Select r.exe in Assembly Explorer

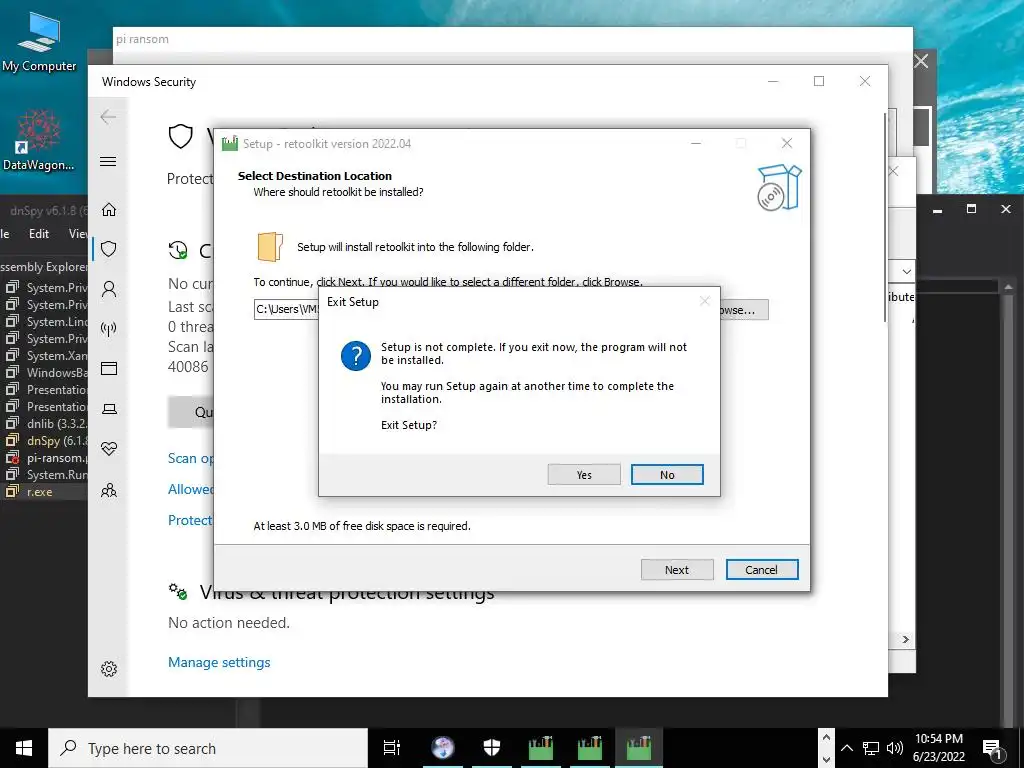(x=39, y=492)
